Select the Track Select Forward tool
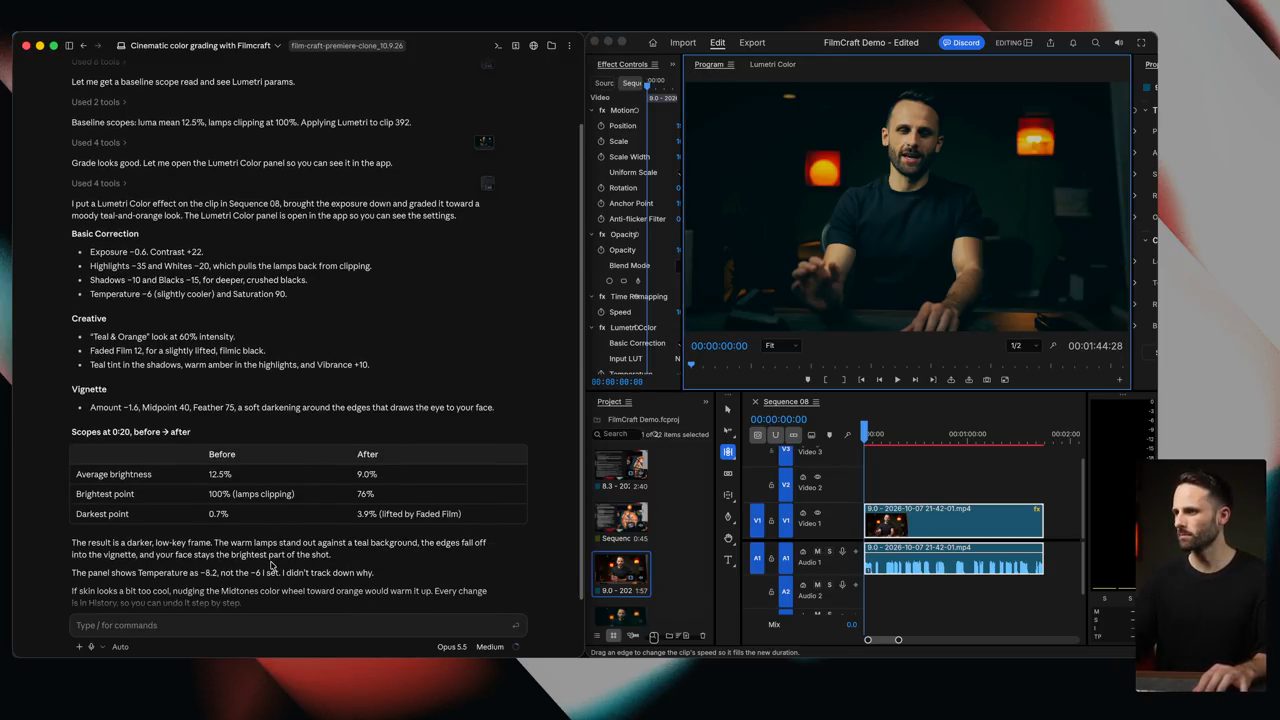 [x=728, y=431]
